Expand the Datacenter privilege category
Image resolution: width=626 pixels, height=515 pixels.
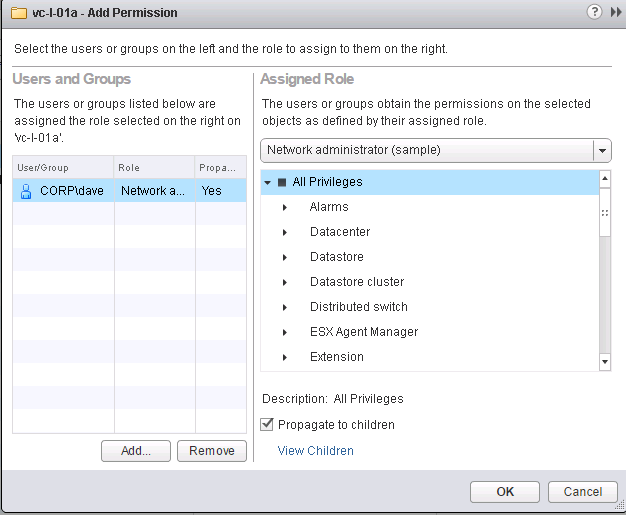(285, 232)
